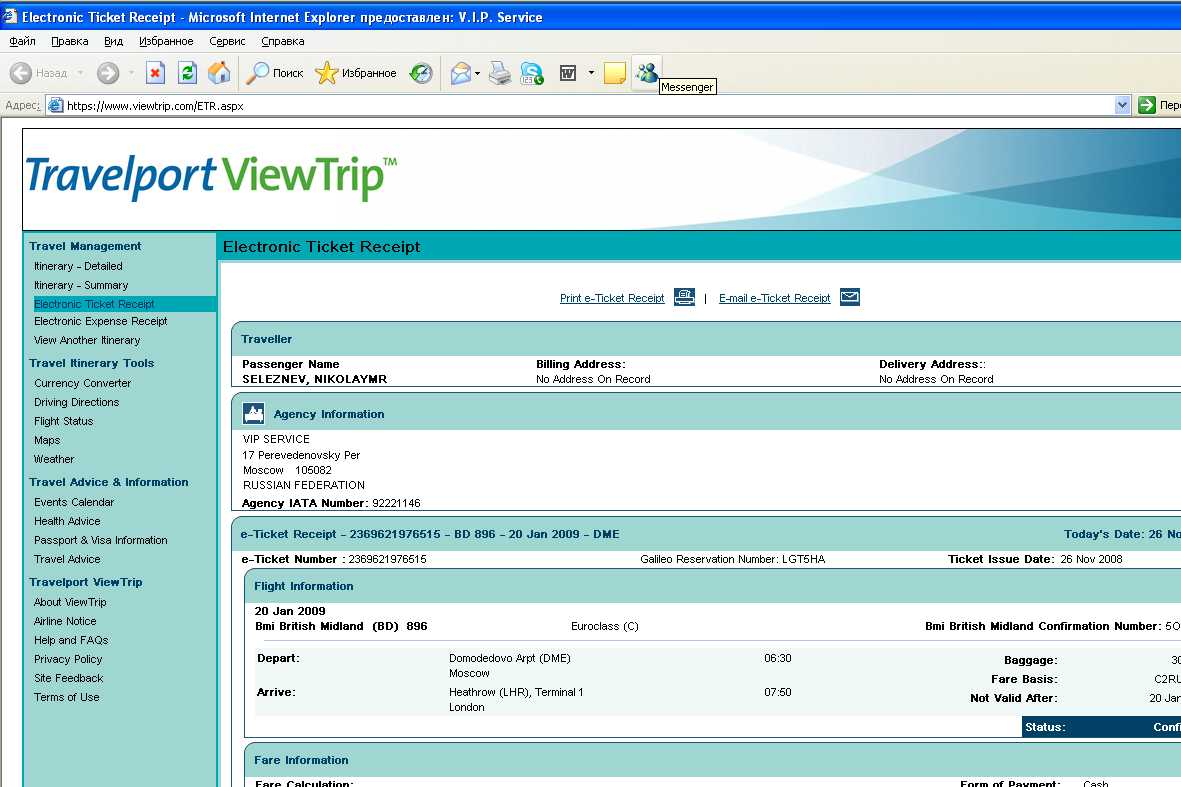Screen dimensions: 1181x787
Task: Open the Search (Поиск) magnifier button
Action: coord(275,73)
